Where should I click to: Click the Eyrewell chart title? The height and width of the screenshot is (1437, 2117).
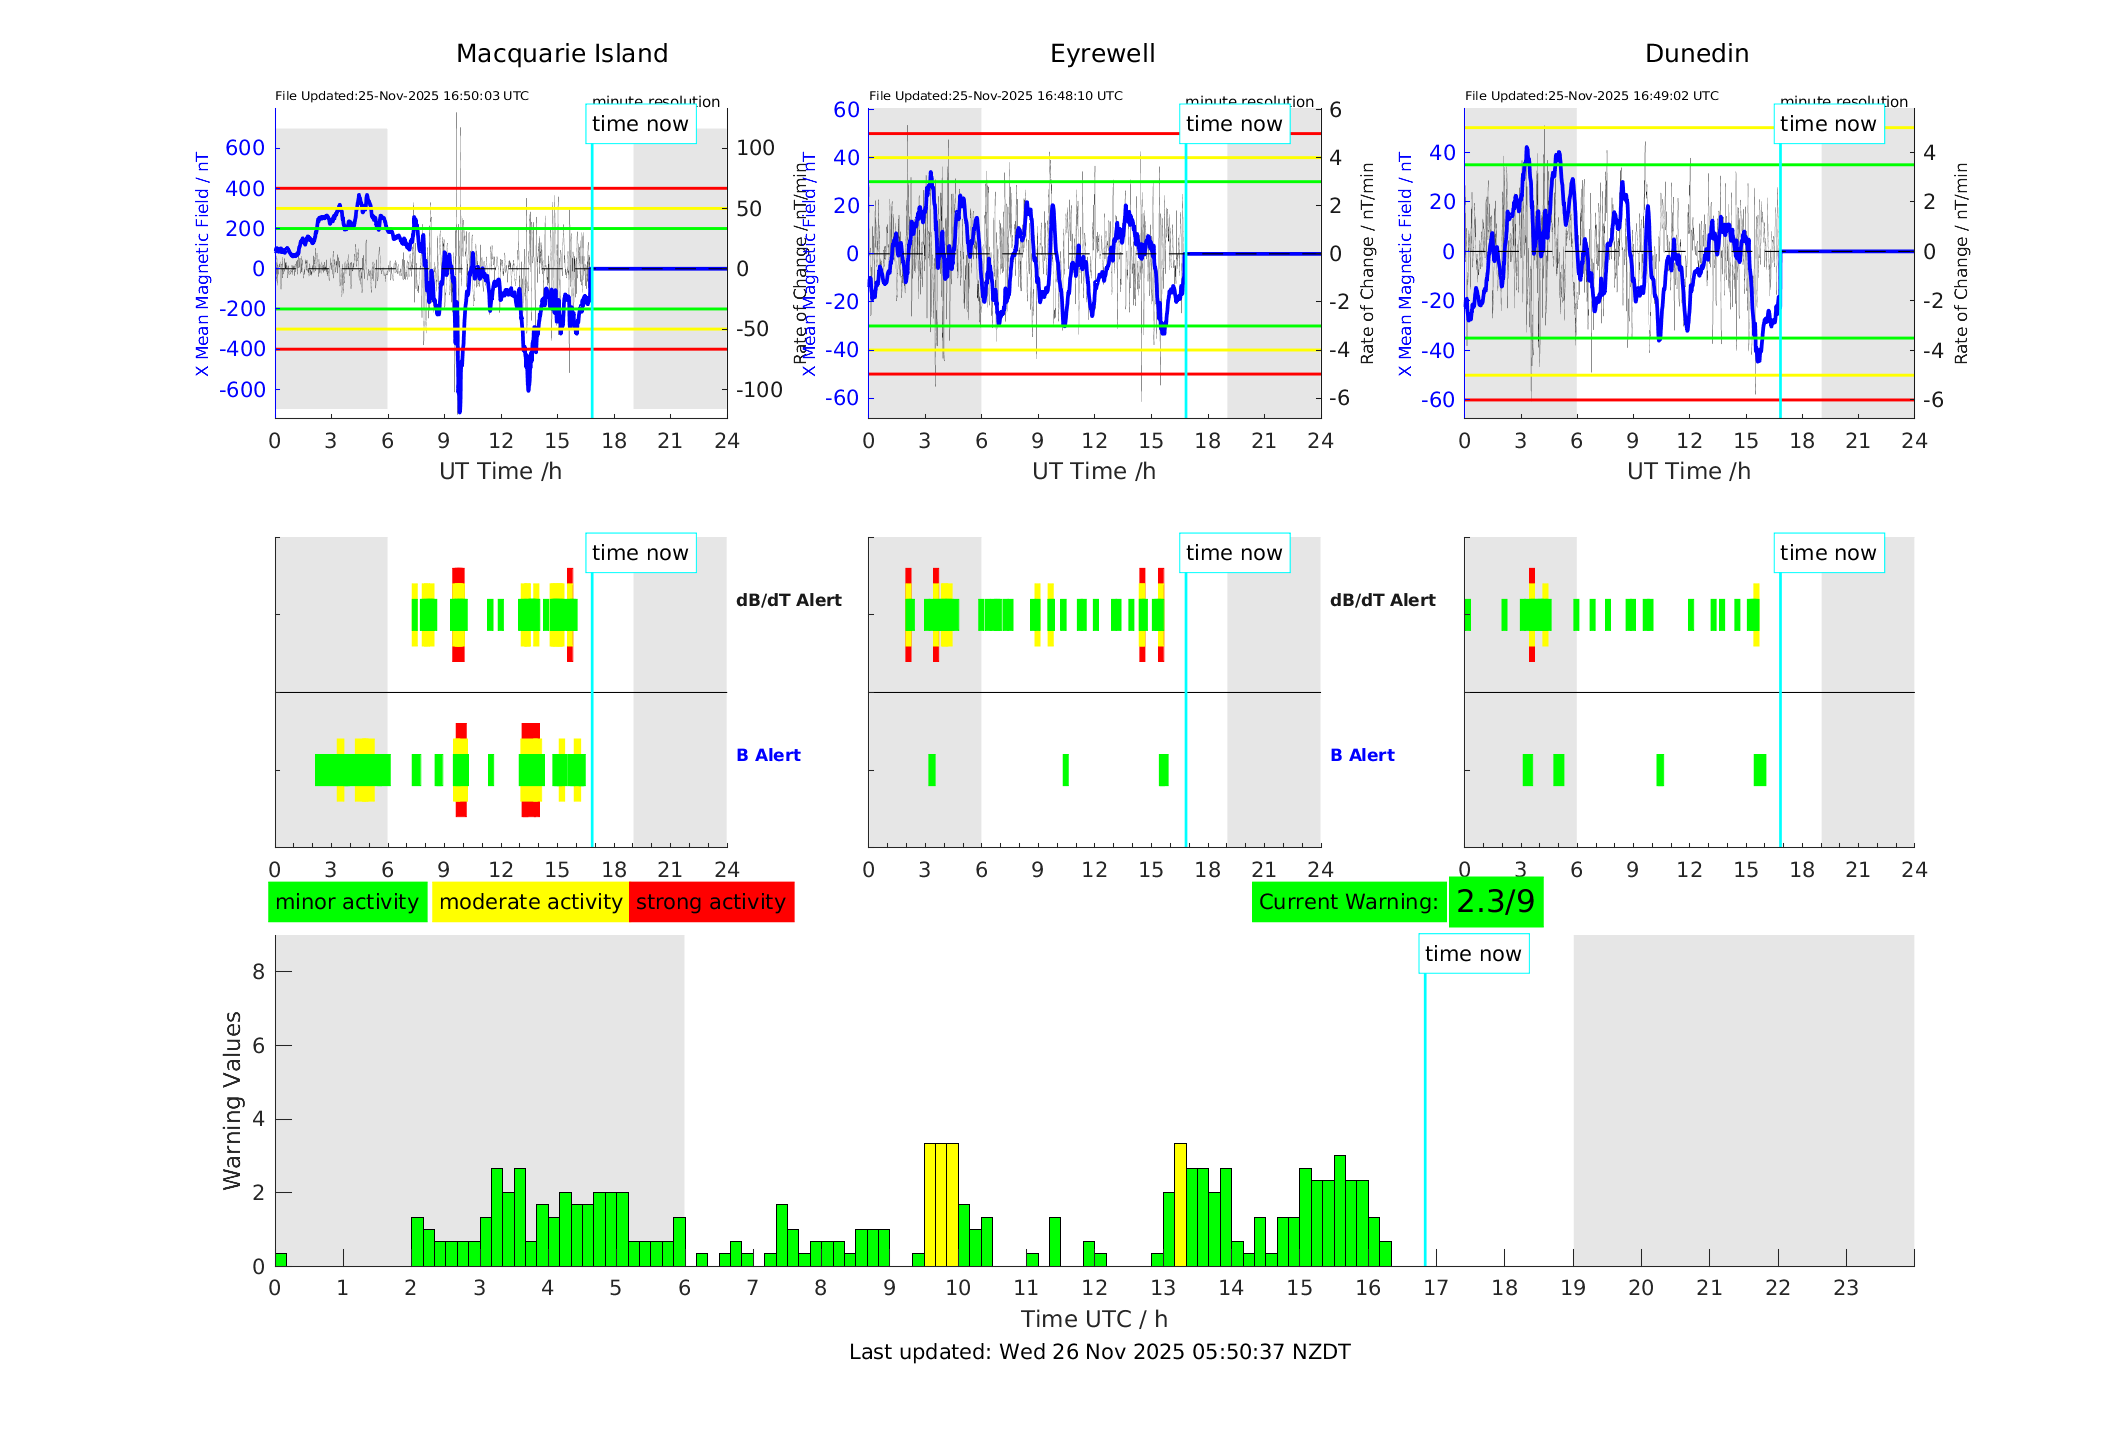(1102, 54)
